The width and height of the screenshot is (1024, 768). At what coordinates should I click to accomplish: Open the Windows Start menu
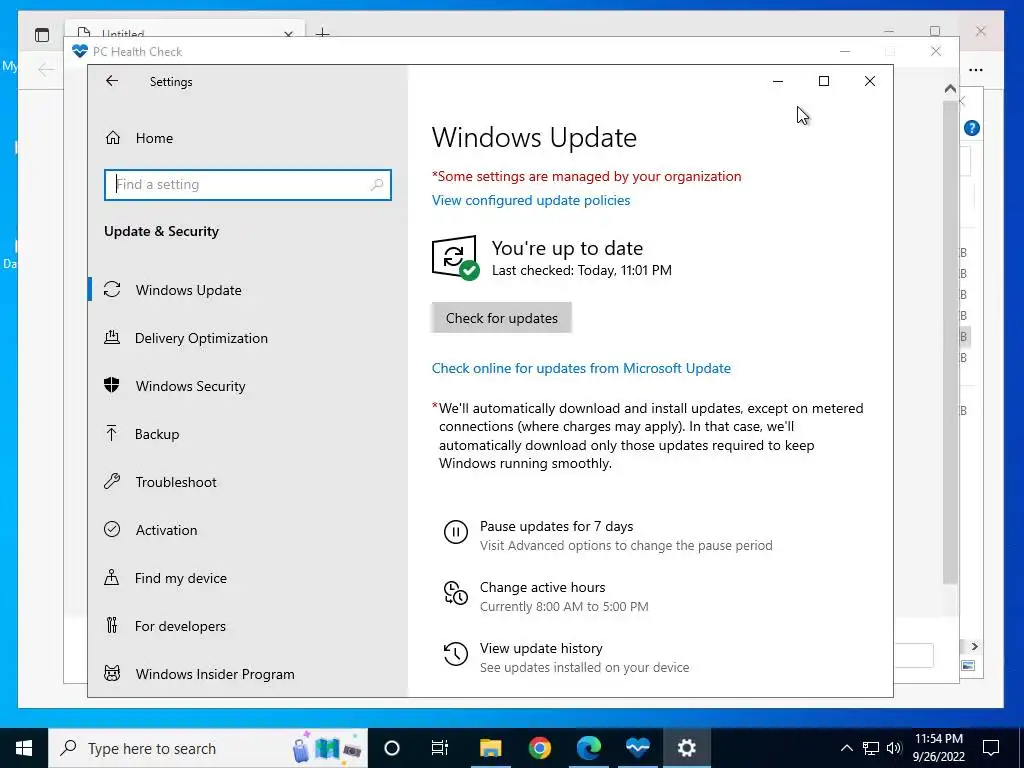pos(24,748)
